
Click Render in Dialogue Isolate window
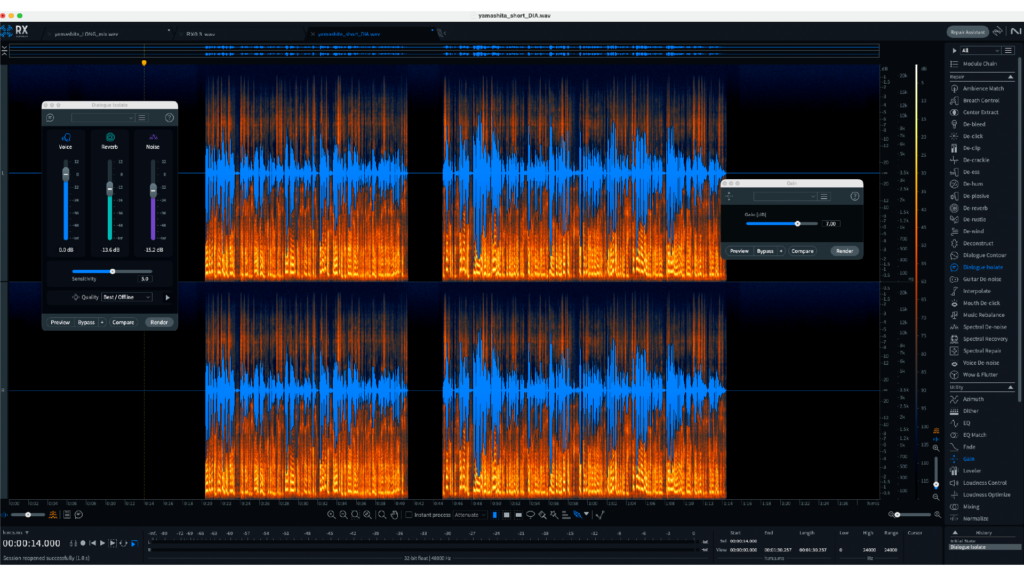tap(159, 322)
